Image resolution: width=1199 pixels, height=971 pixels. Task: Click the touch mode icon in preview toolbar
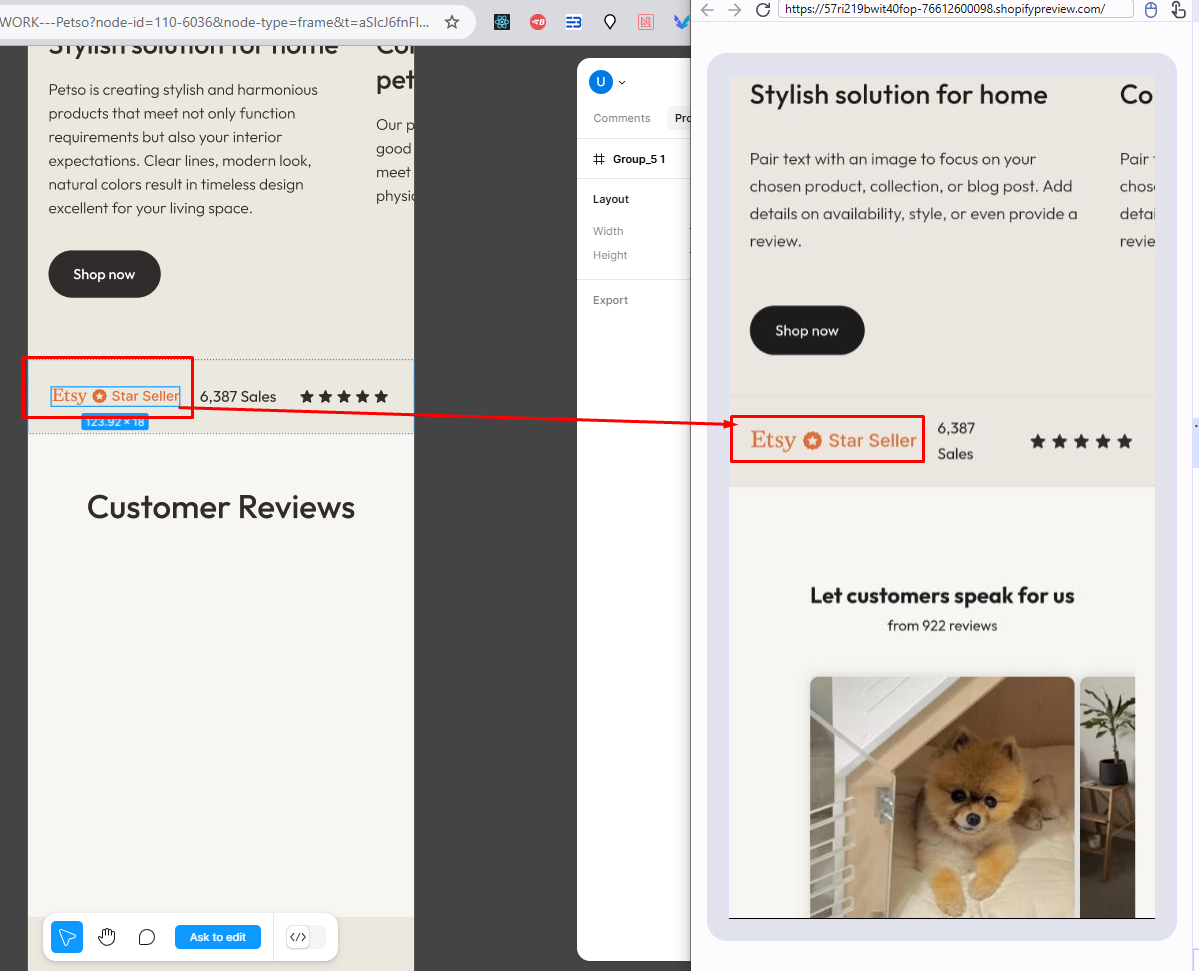pos(1178,9)
